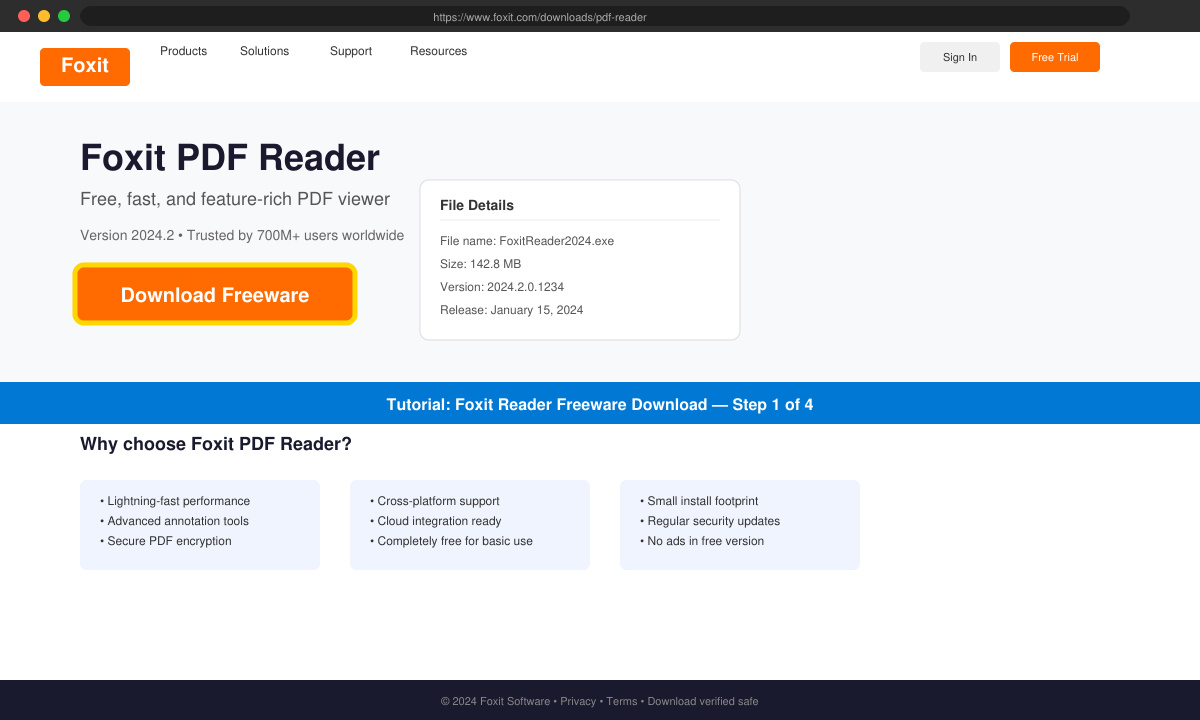Click the File Details heading
Viewport: 1200px width, 720px height.
tap(477, 205)
